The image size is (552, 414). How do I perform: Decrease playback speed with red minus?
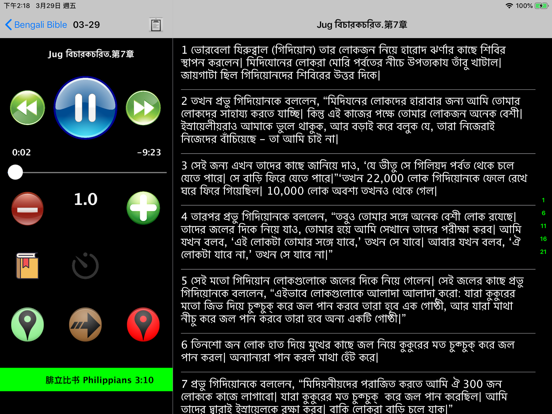point(27,208)
